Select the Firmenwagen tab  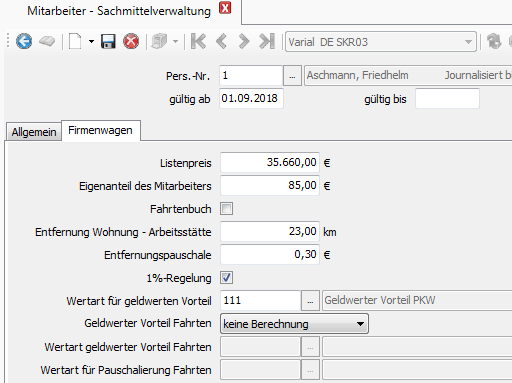(101, 130)
